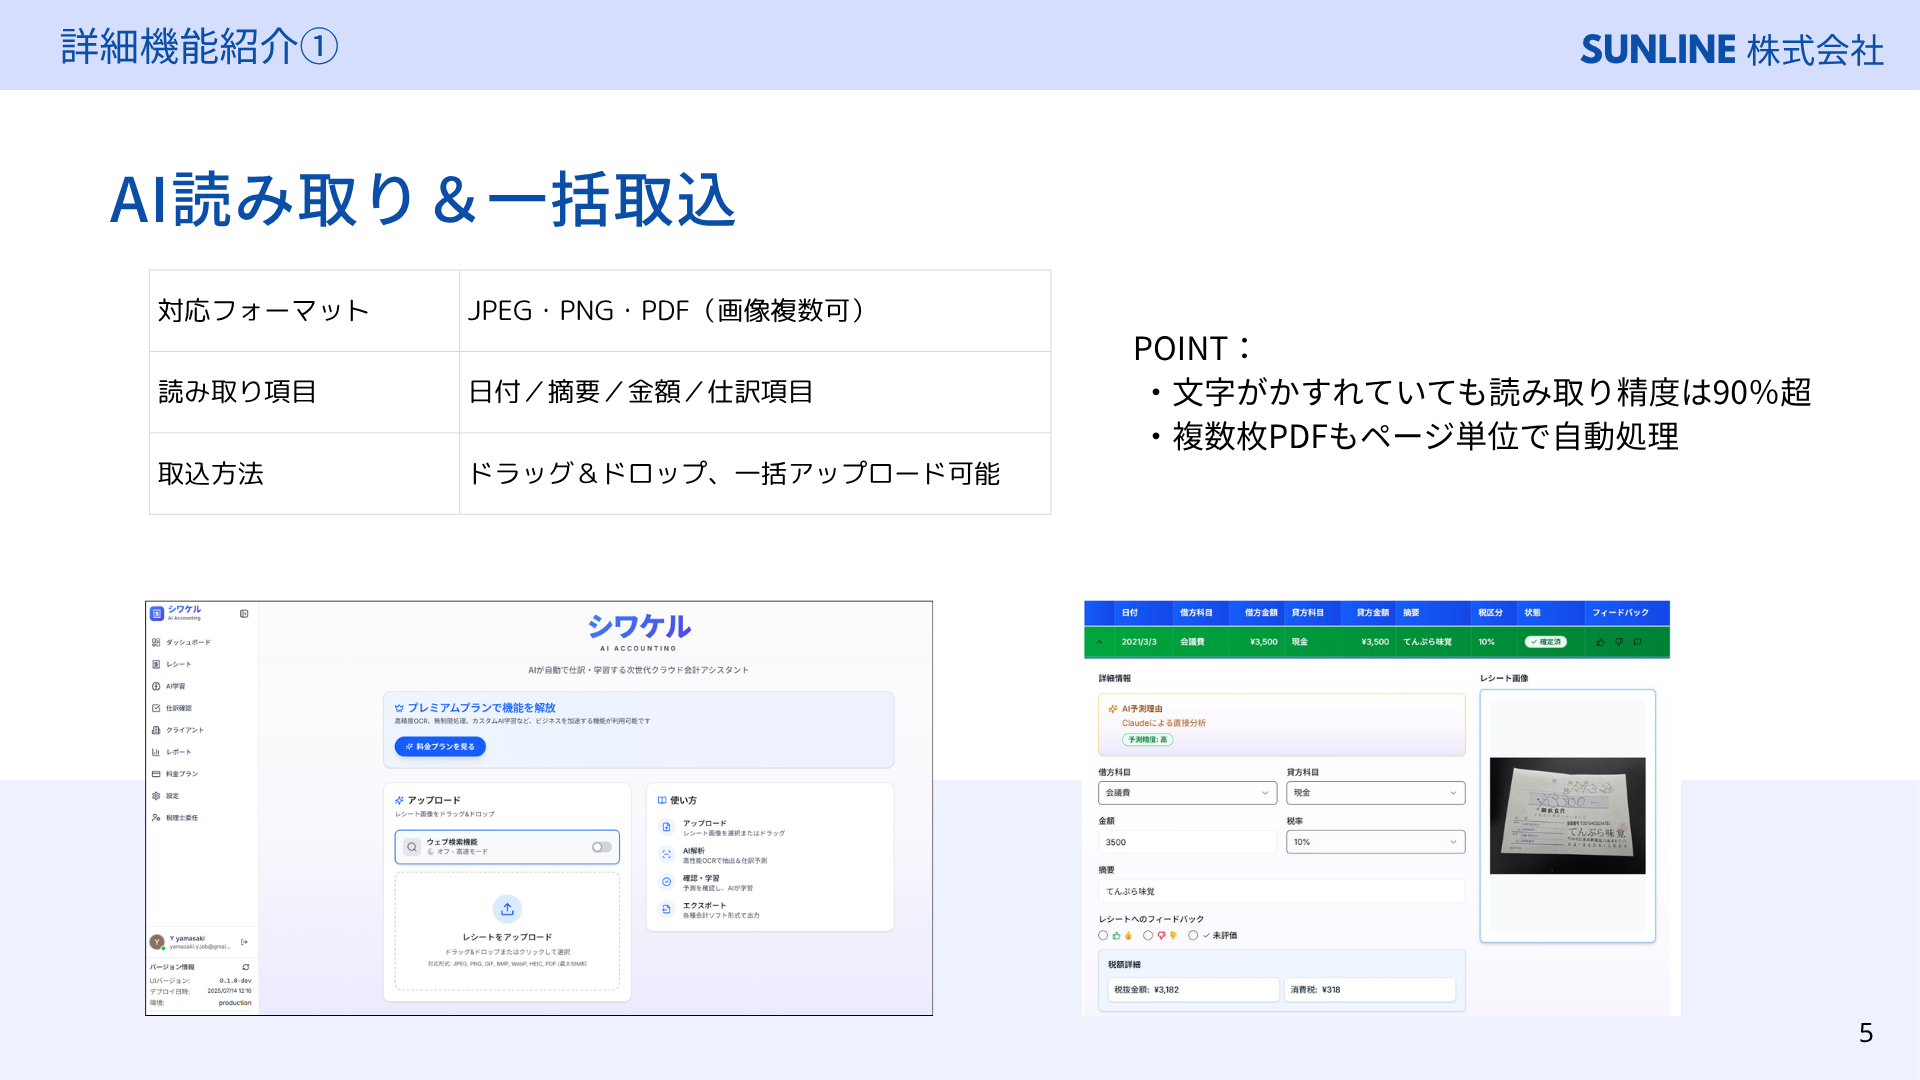Collapse the シワケル sidebar panel icon
Viewport: 1920px width, 1080px height.
[x=244, y=614]
